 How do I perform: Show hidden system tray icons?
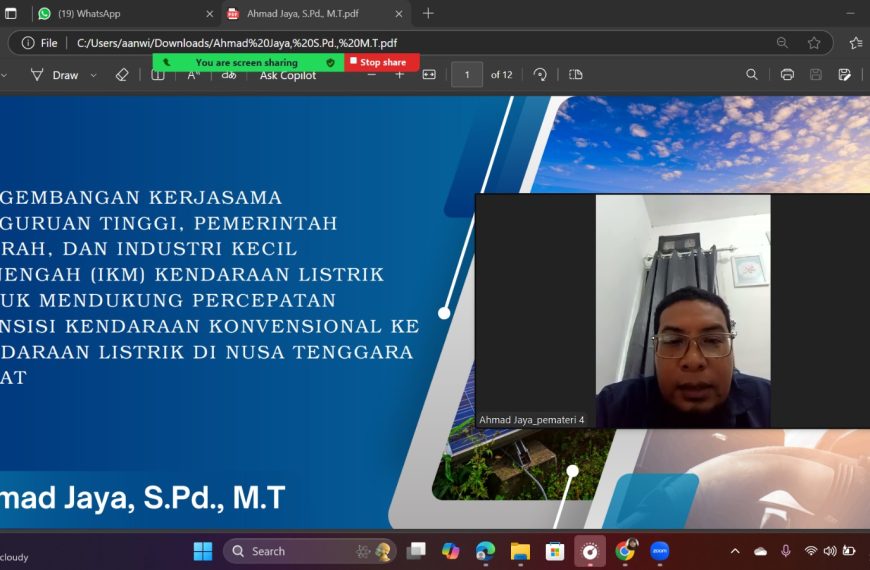point(735,551)
